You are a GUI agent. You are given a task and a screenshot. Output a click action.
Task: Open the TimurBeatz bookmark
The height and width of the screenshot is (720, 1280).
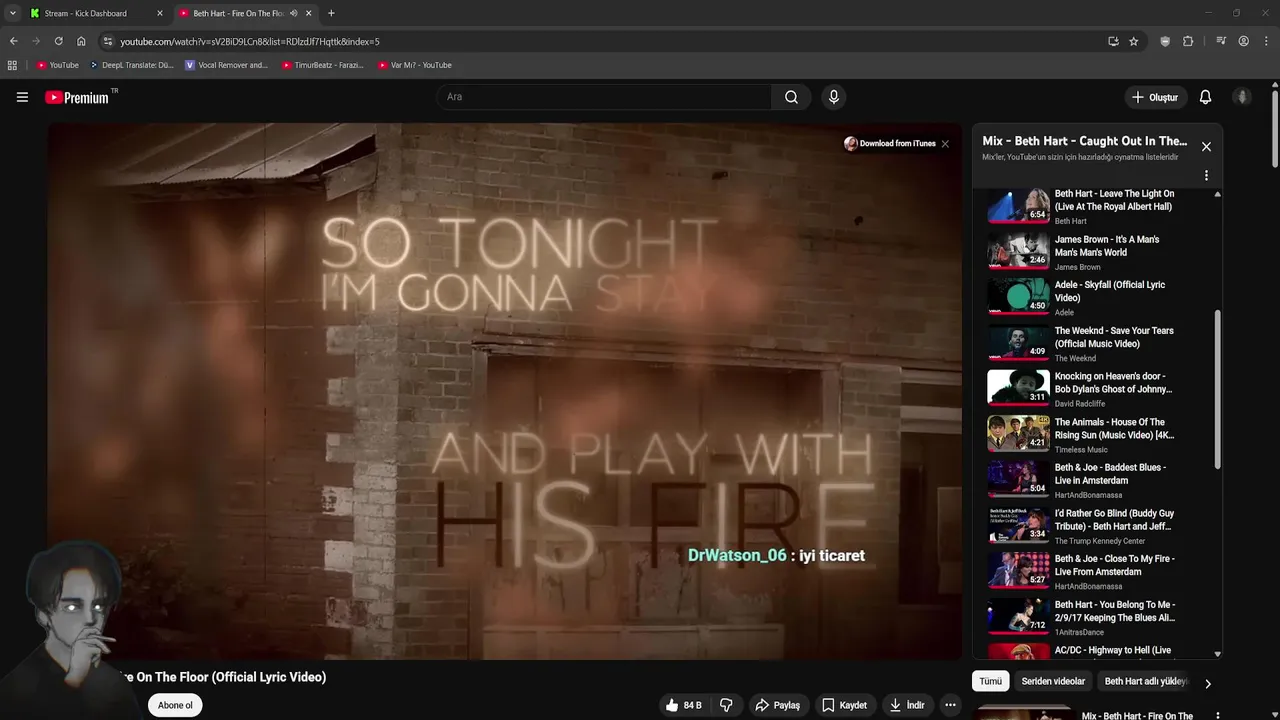pos(323,65)
